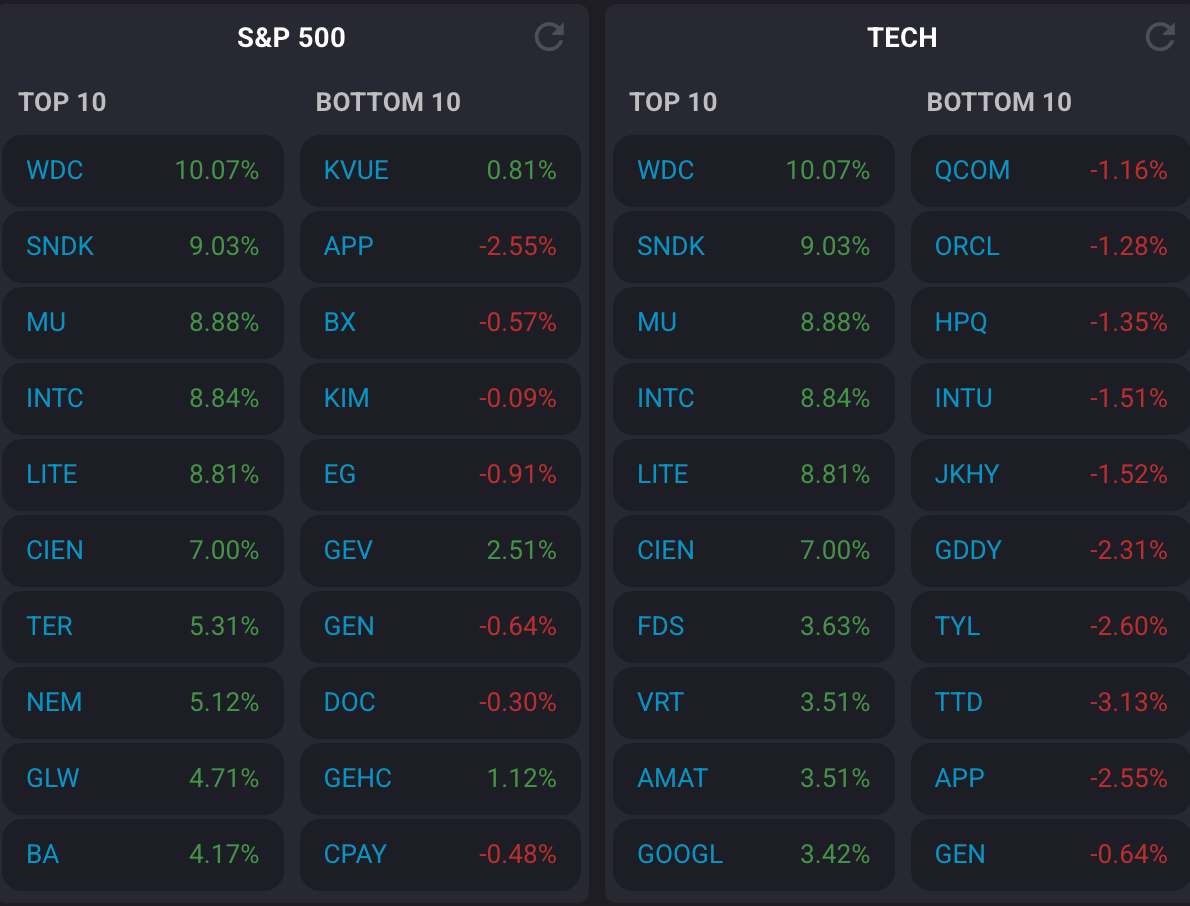Refresh the TECH panel
Image resolution: width=1190 pixels, height=906 pixels.
[x=1159, y=38]
